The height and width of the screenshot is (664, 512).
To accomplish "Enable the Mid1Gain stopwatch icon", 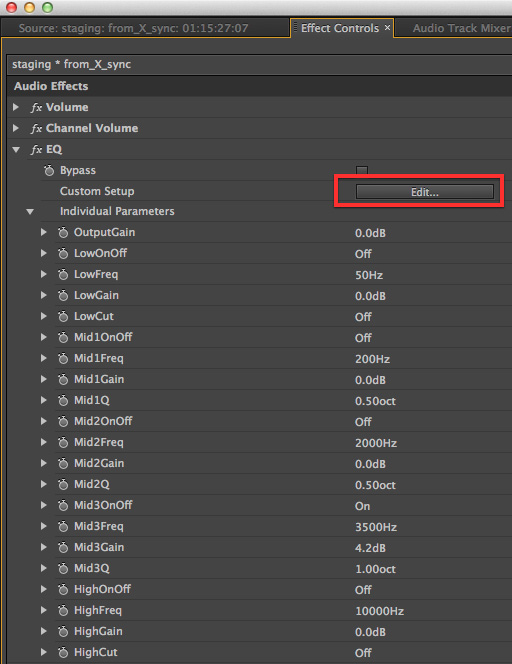I will point(63,379).
